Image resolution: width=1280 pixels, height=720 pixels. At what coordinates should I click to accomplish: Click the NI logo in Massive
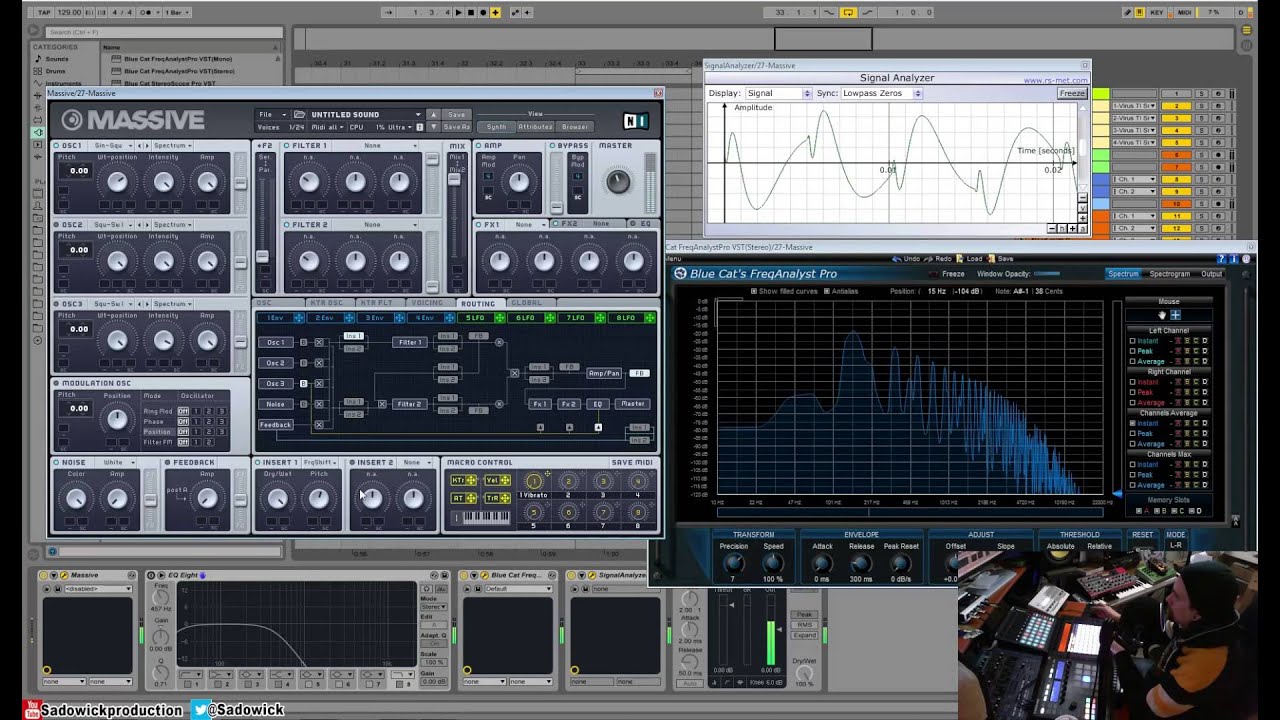tap(636, 121)
